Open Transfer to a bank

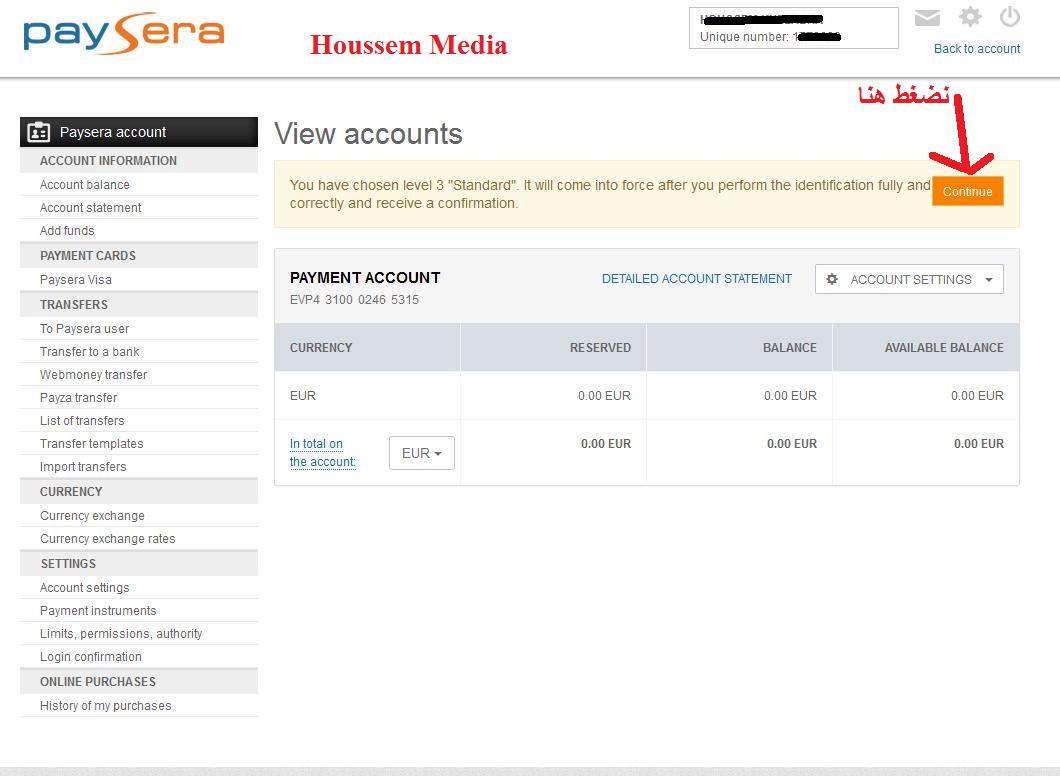(89, 351)
